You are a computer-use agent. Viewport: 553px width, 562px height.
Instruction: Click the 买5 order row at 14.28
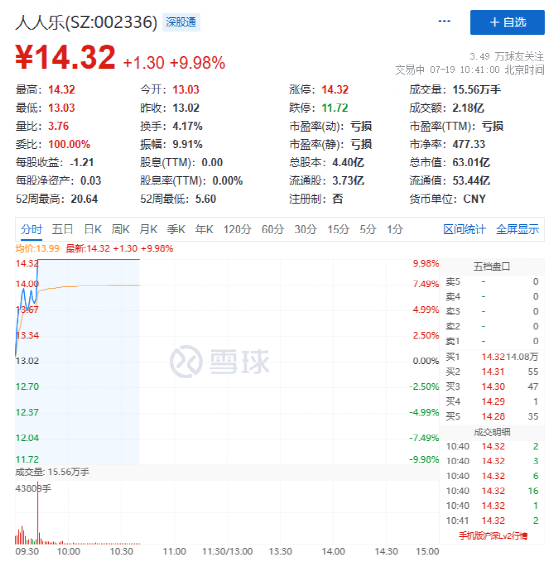coord(492,416)
